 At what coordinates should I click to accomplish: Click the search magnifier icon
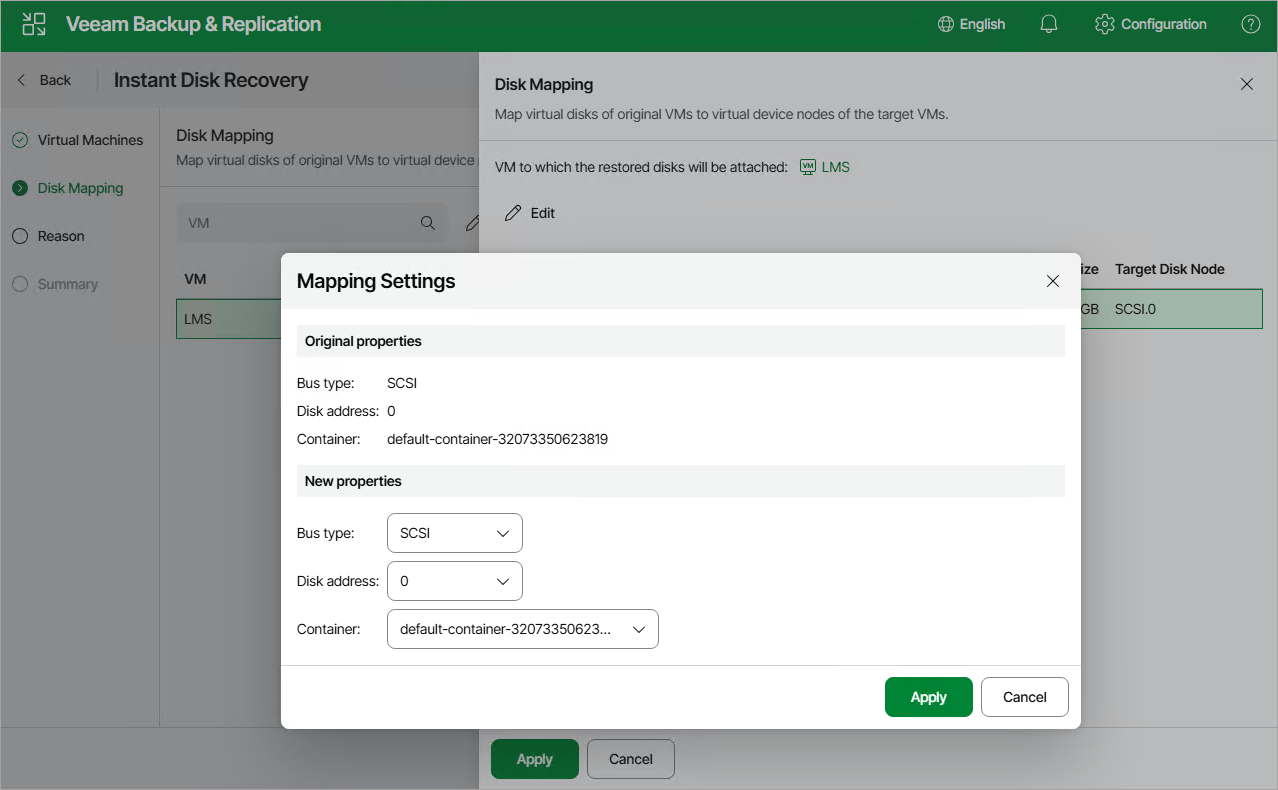point(428,223)
